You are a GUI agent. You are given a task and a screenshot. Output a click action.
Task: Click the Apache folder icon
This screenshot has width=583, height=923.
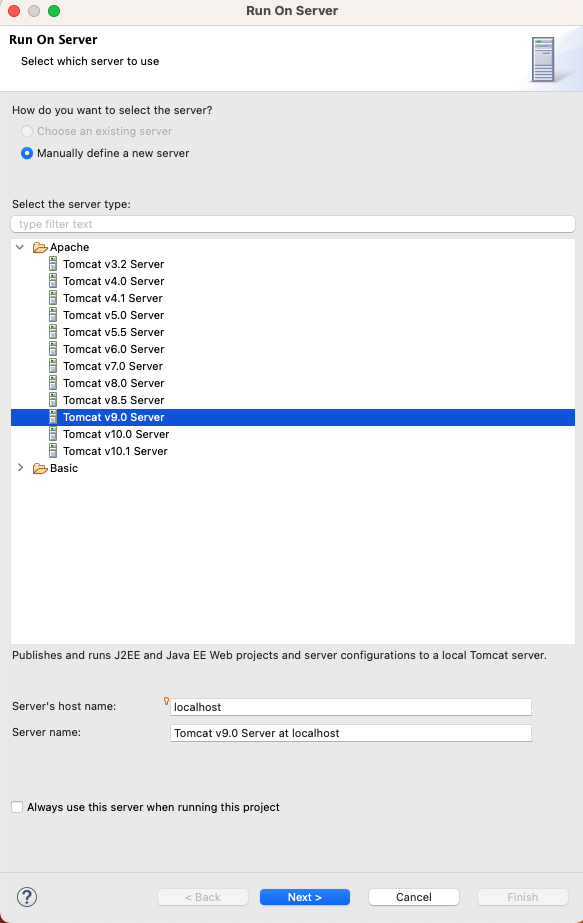[x=40, y=248]
